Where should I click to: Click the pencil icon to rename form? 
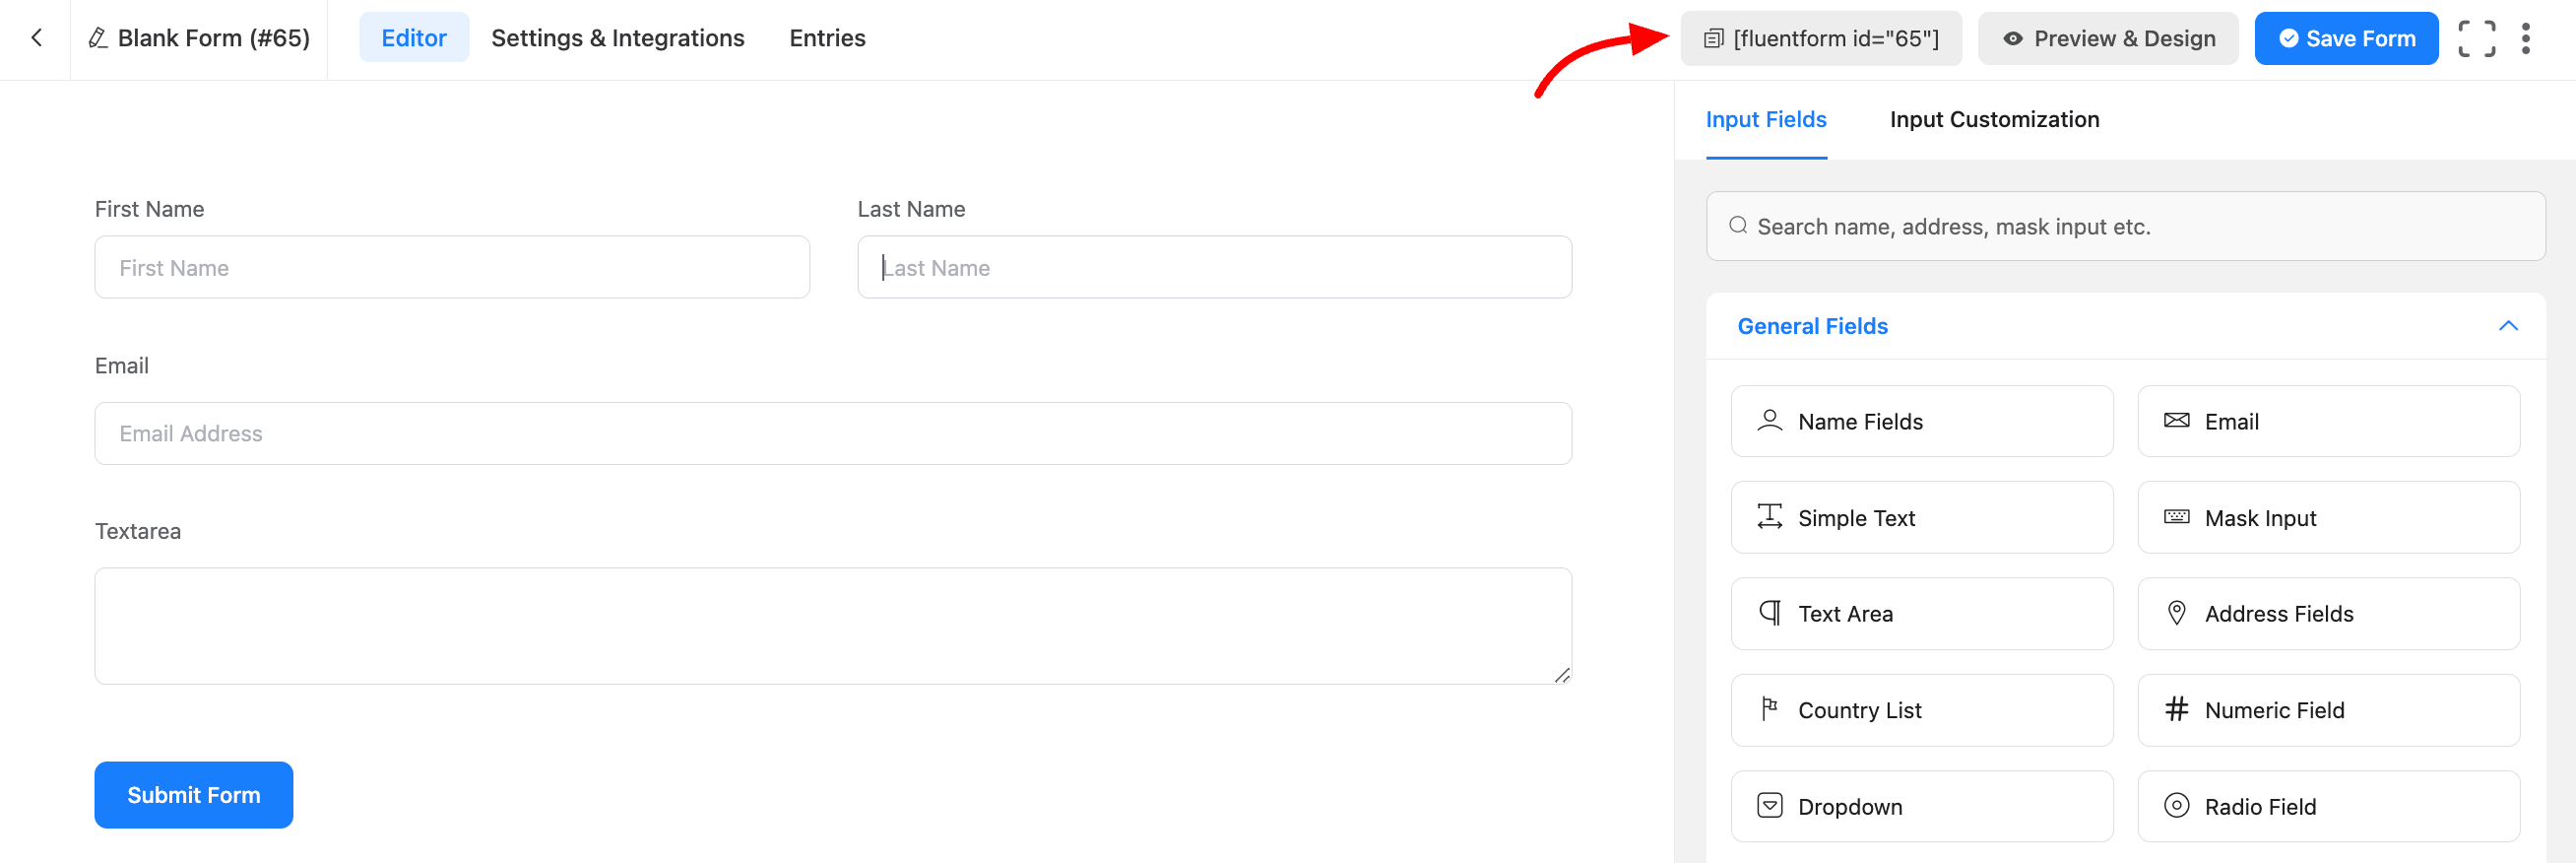(97, 38)
